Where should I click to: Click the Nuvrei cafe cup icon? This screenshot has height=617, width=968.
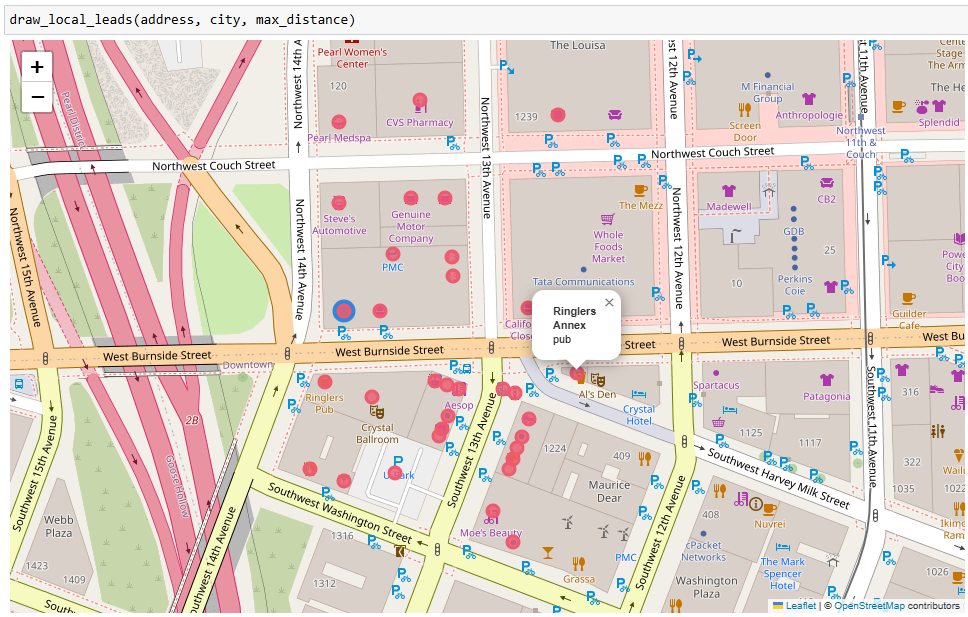click(769, 510)
